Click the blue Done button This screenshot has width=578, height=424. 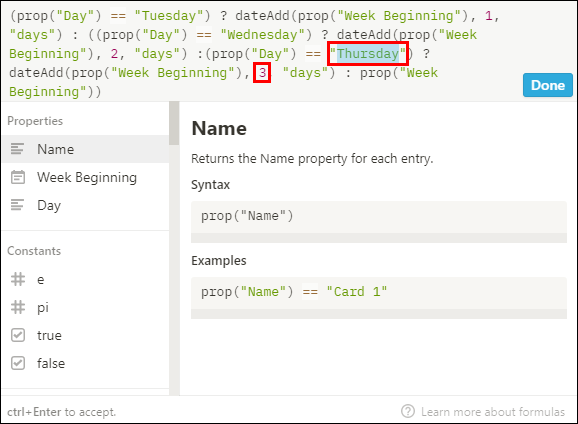pos(548,85)
